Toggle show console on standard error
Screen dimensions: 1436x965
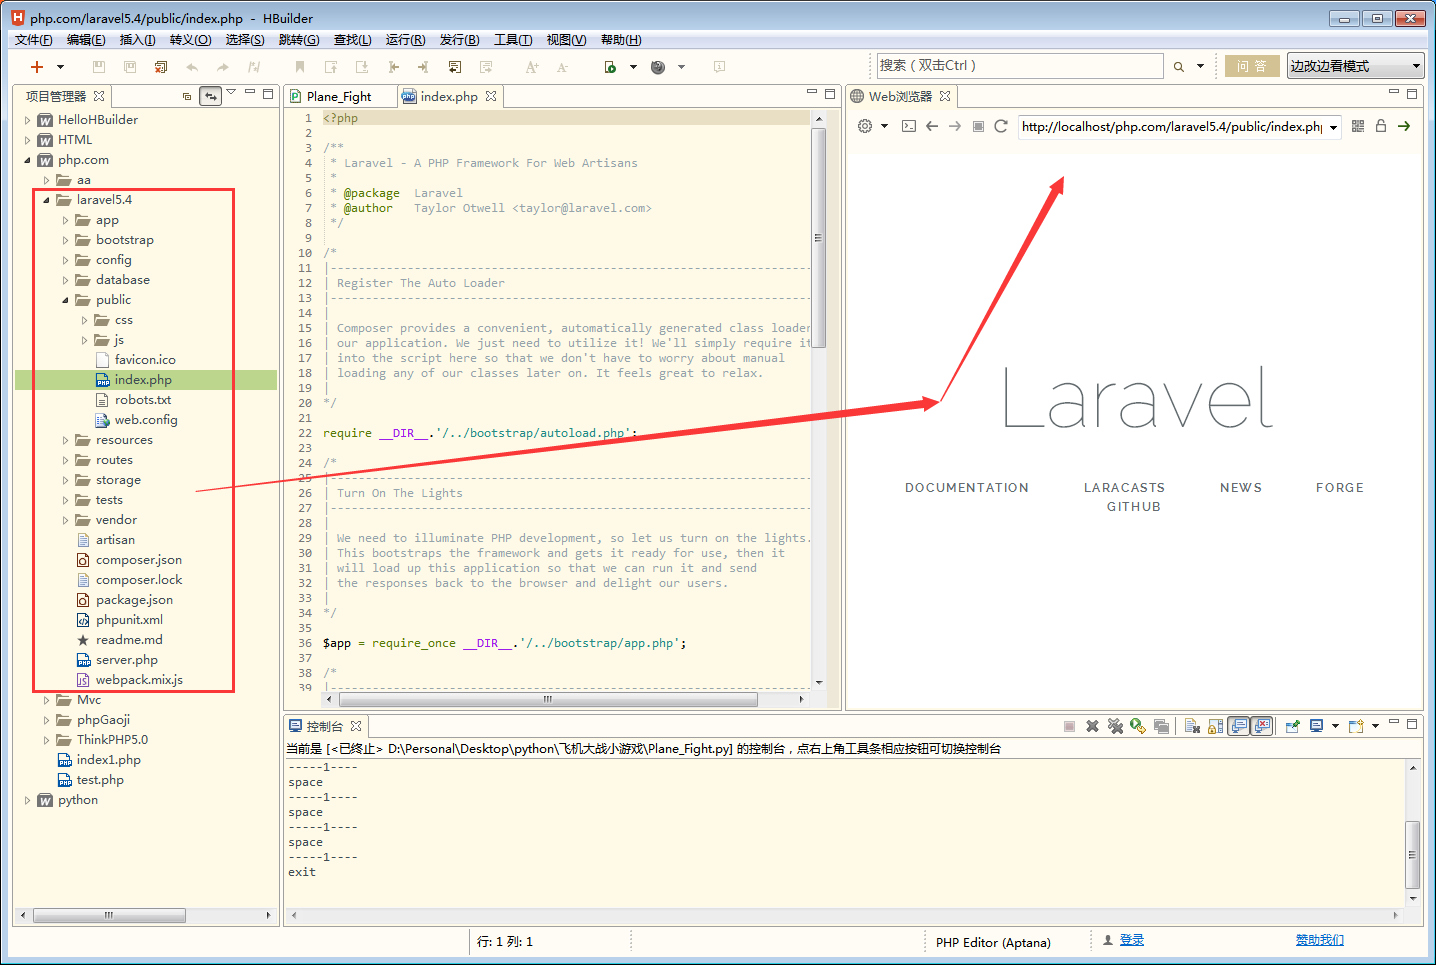[x=1262, y=726]
